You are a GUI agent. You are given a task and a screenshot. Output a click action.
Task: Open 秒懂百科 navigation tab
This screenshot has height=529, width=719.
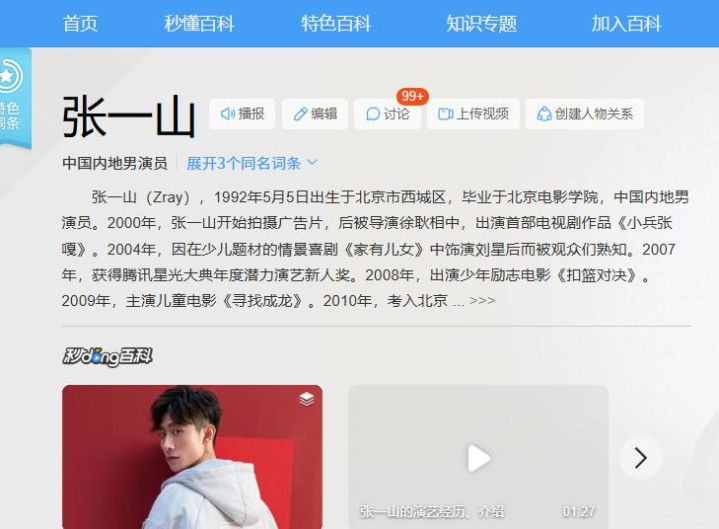coord(199,24)
